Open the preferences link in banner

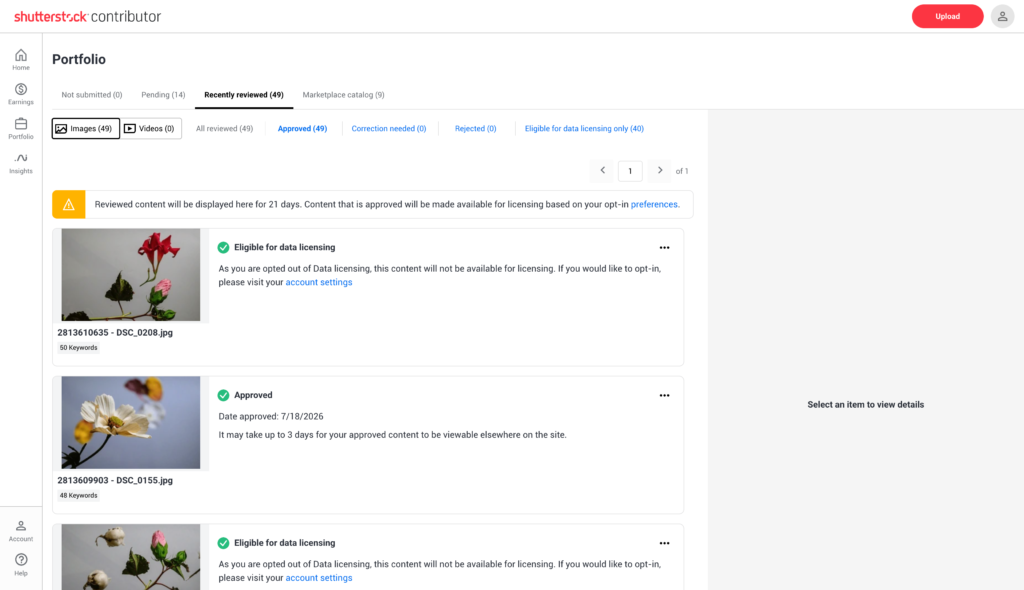coord(654,205)
